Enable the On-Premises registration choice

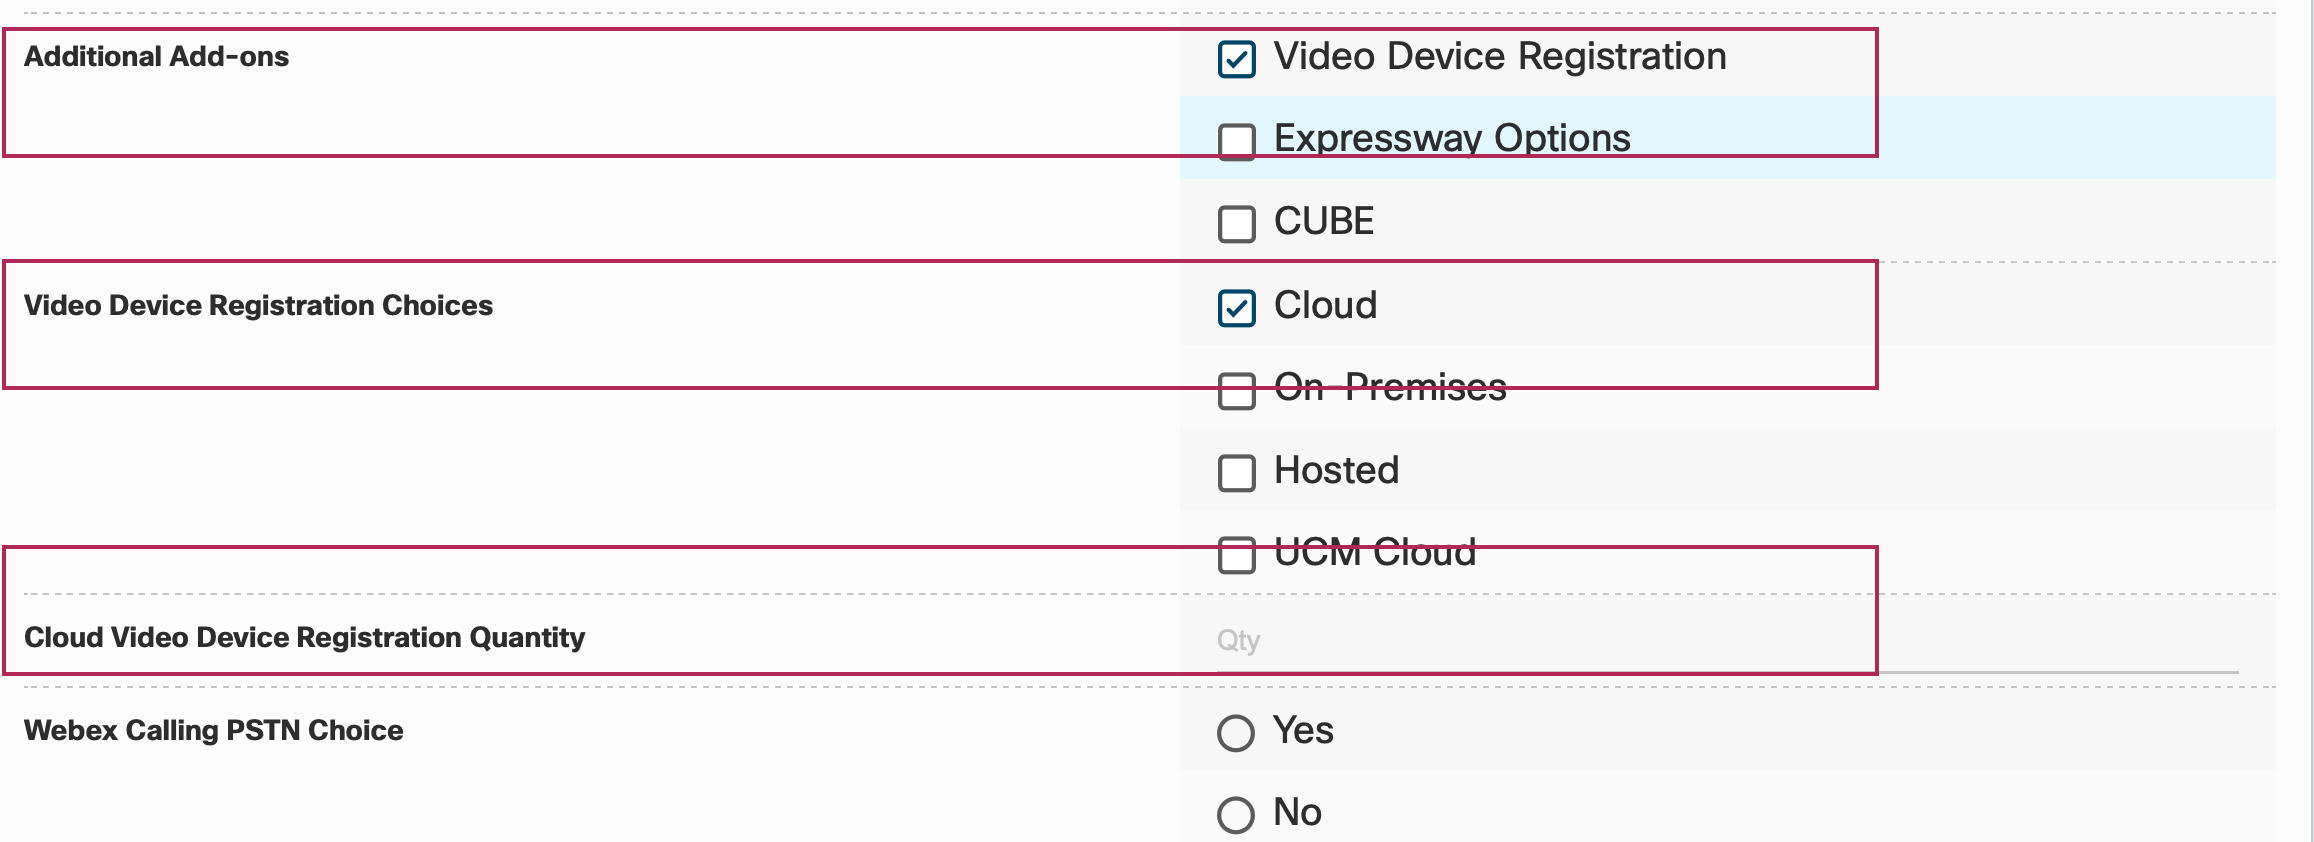tap(1237, 392)
